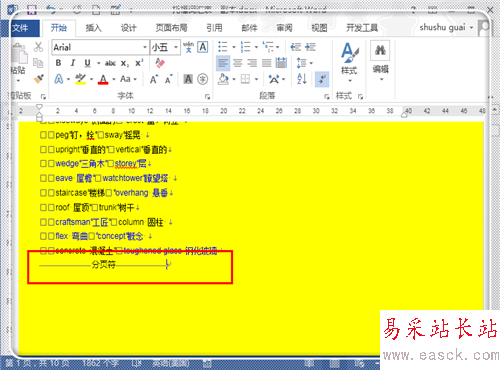Click the word 'watchtower' in document
This screenshot has width=500, height=370.
123,178
